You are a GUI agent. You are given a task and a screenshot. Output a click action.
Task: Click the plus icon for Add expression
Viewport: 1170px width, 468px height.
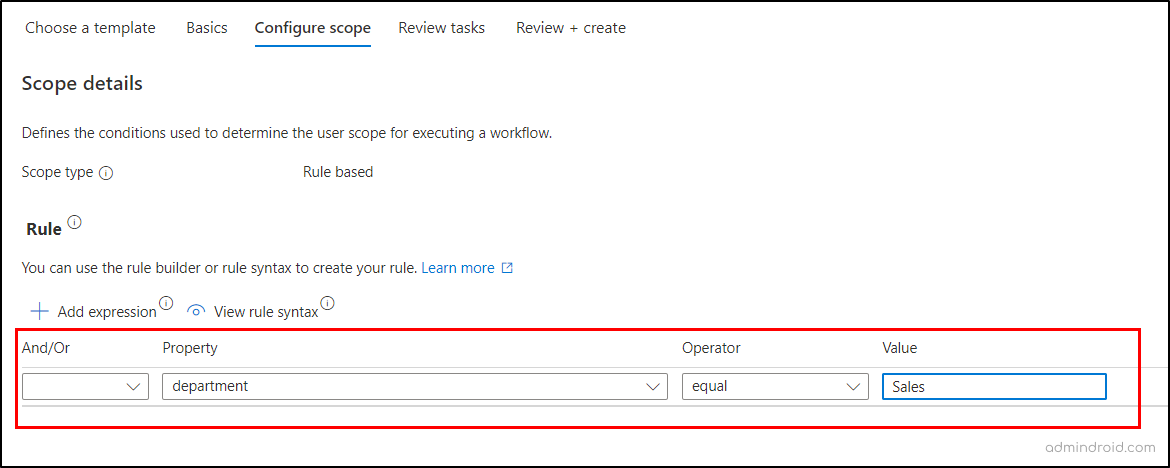click(x=39, y=311)
